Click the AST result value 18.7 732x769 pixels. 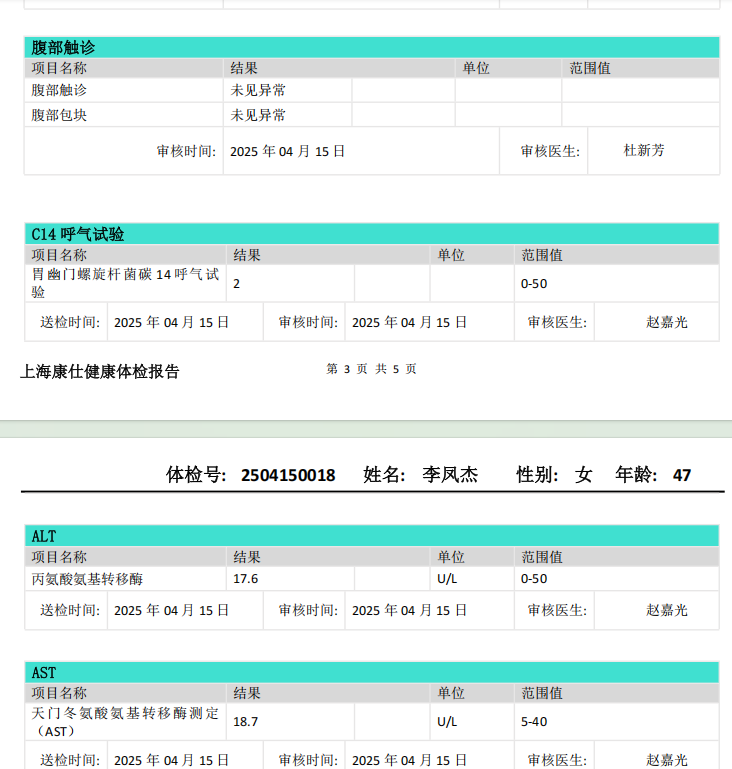pos(246,722)
